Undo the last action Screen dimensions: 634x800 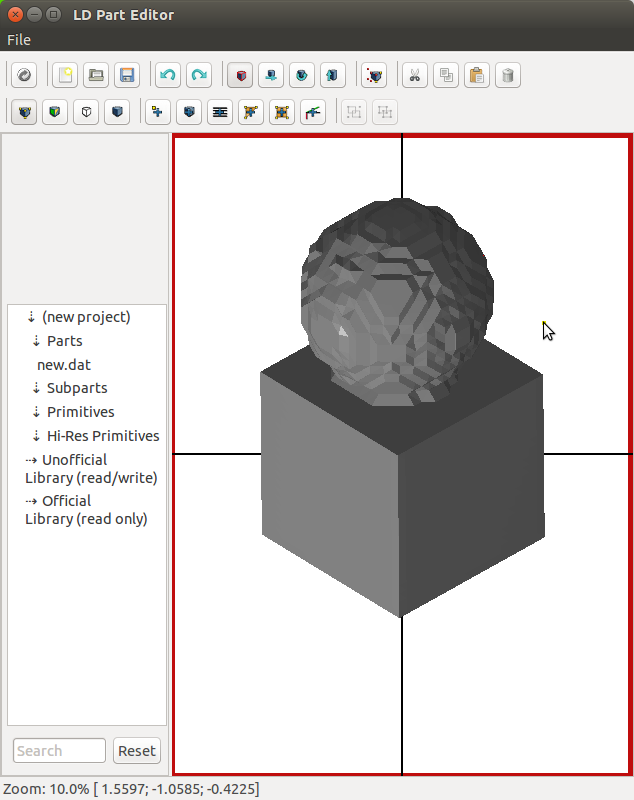tap(168, 75)
